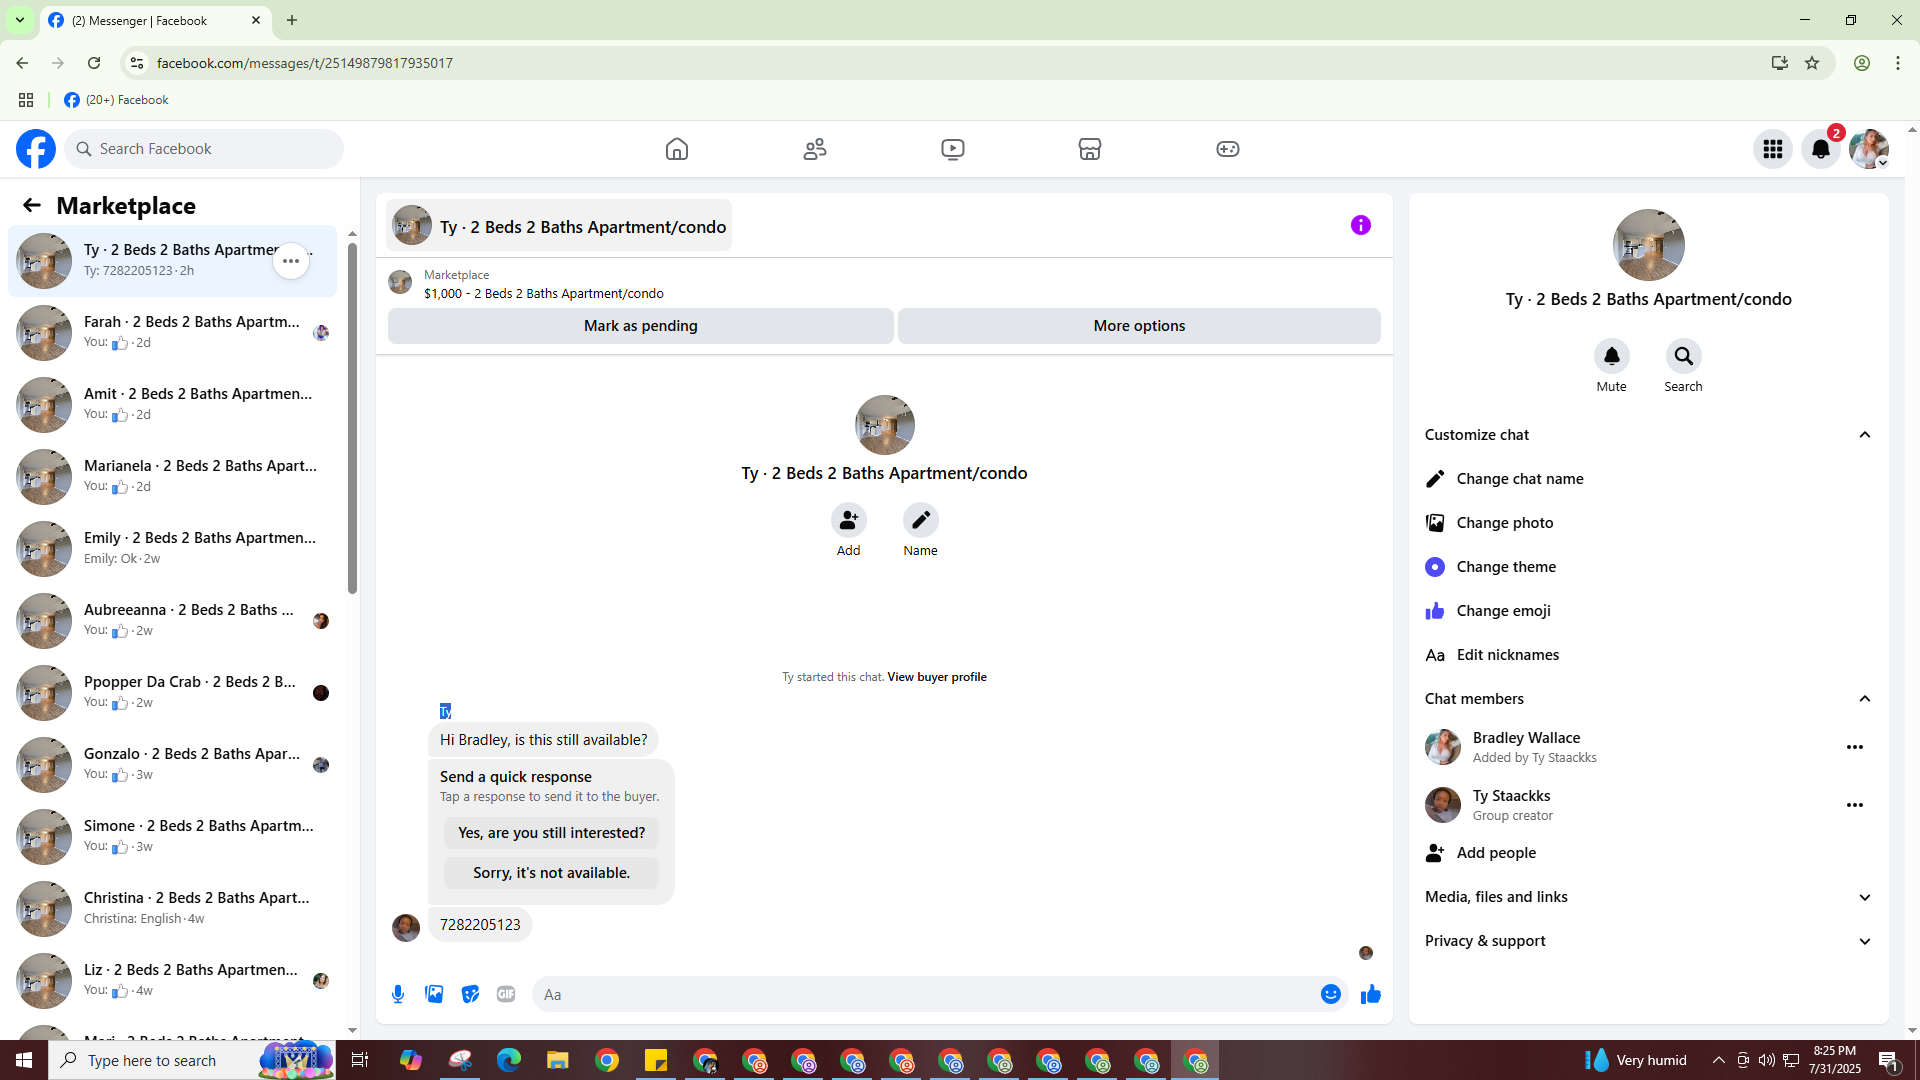The width and height of the screenshot is (1920, 1080).
Task: Open Change theme color picker
Action: point(1506,567)
